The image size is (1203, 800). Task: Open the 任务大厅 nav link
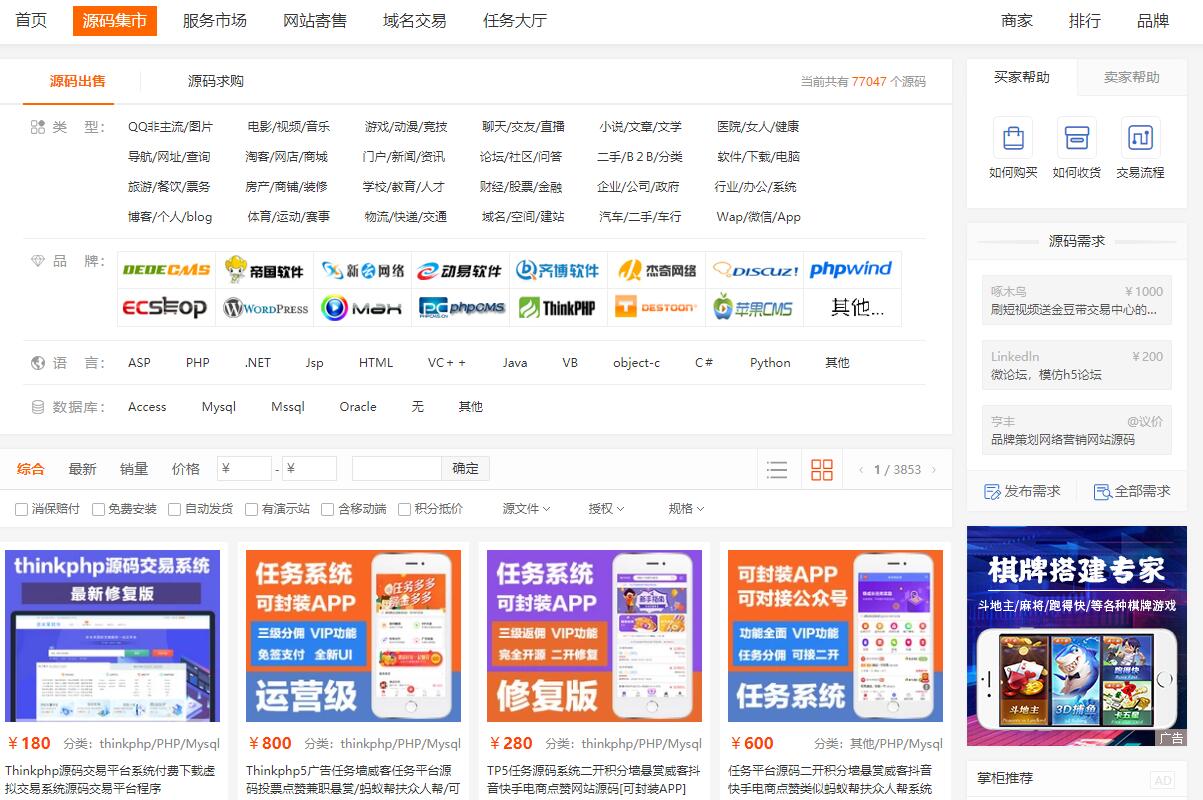pos(515,20)
